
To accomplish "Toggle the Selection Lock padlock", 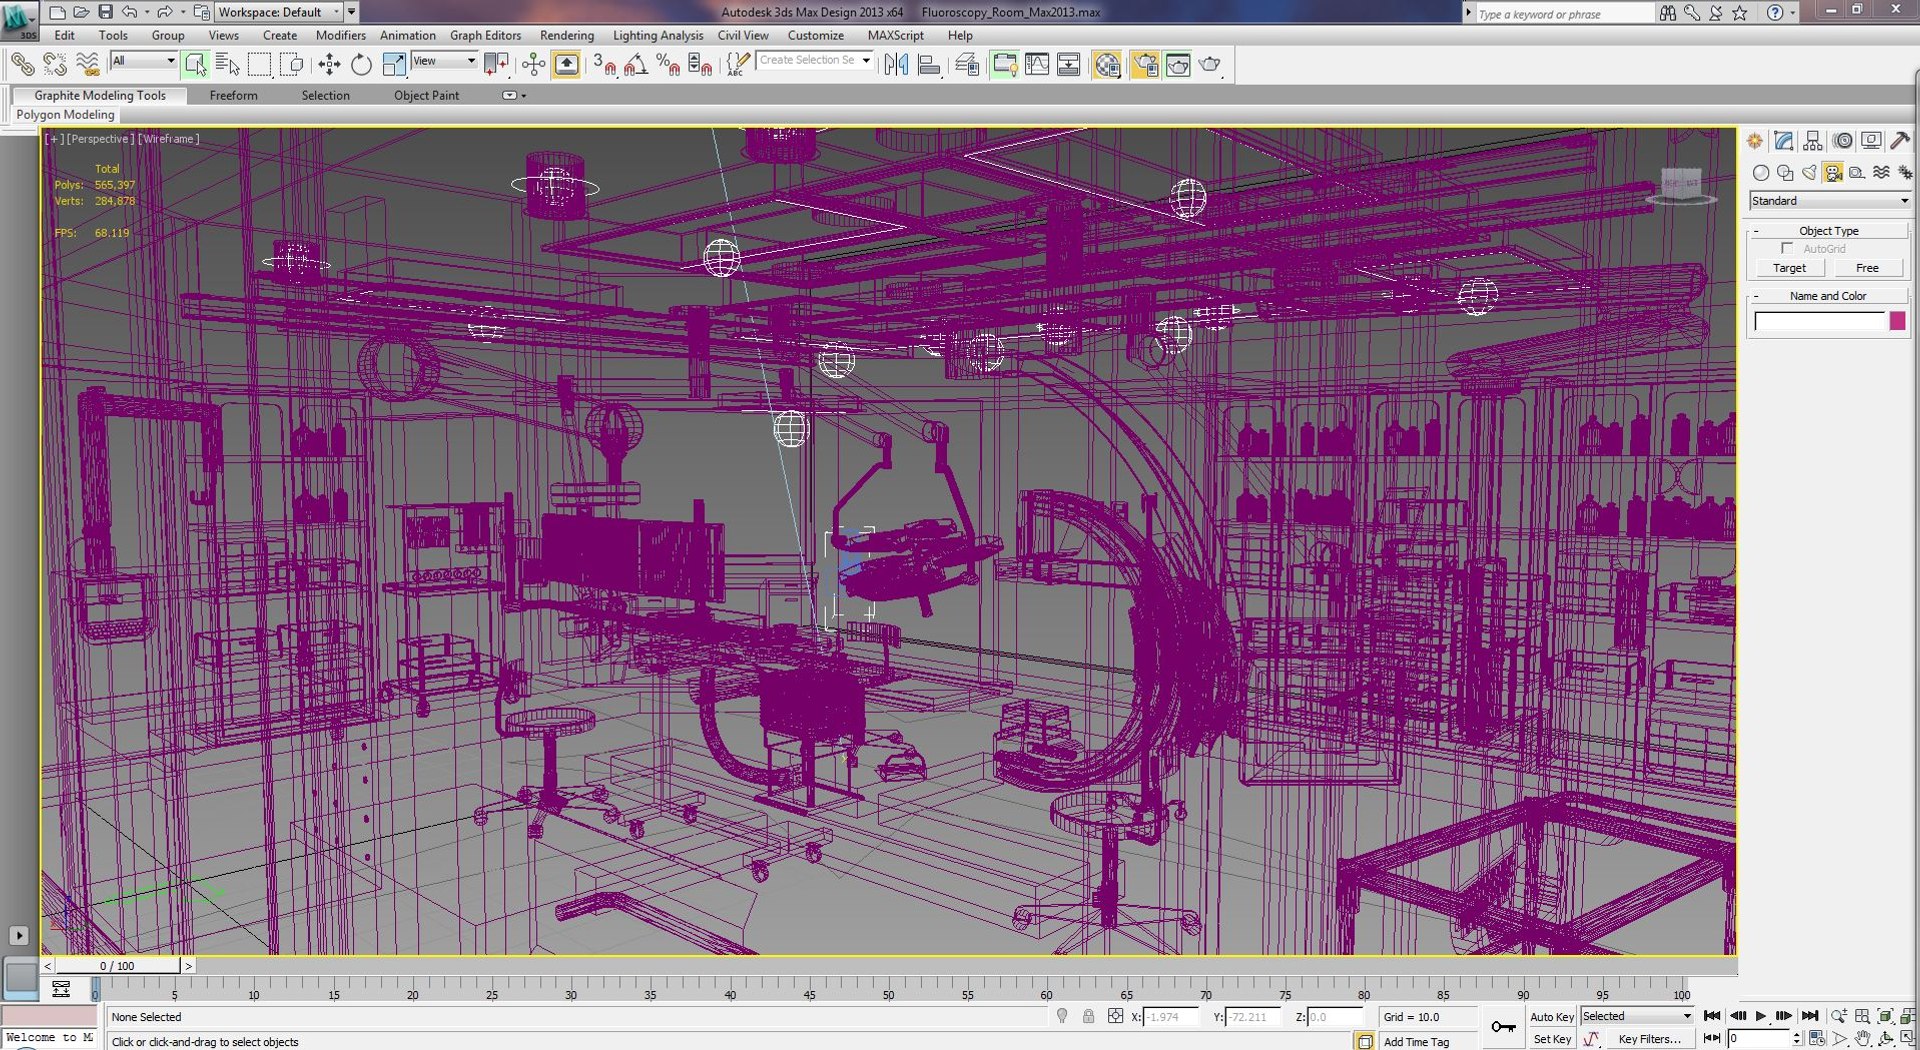I will [x=1088, y=1016].
